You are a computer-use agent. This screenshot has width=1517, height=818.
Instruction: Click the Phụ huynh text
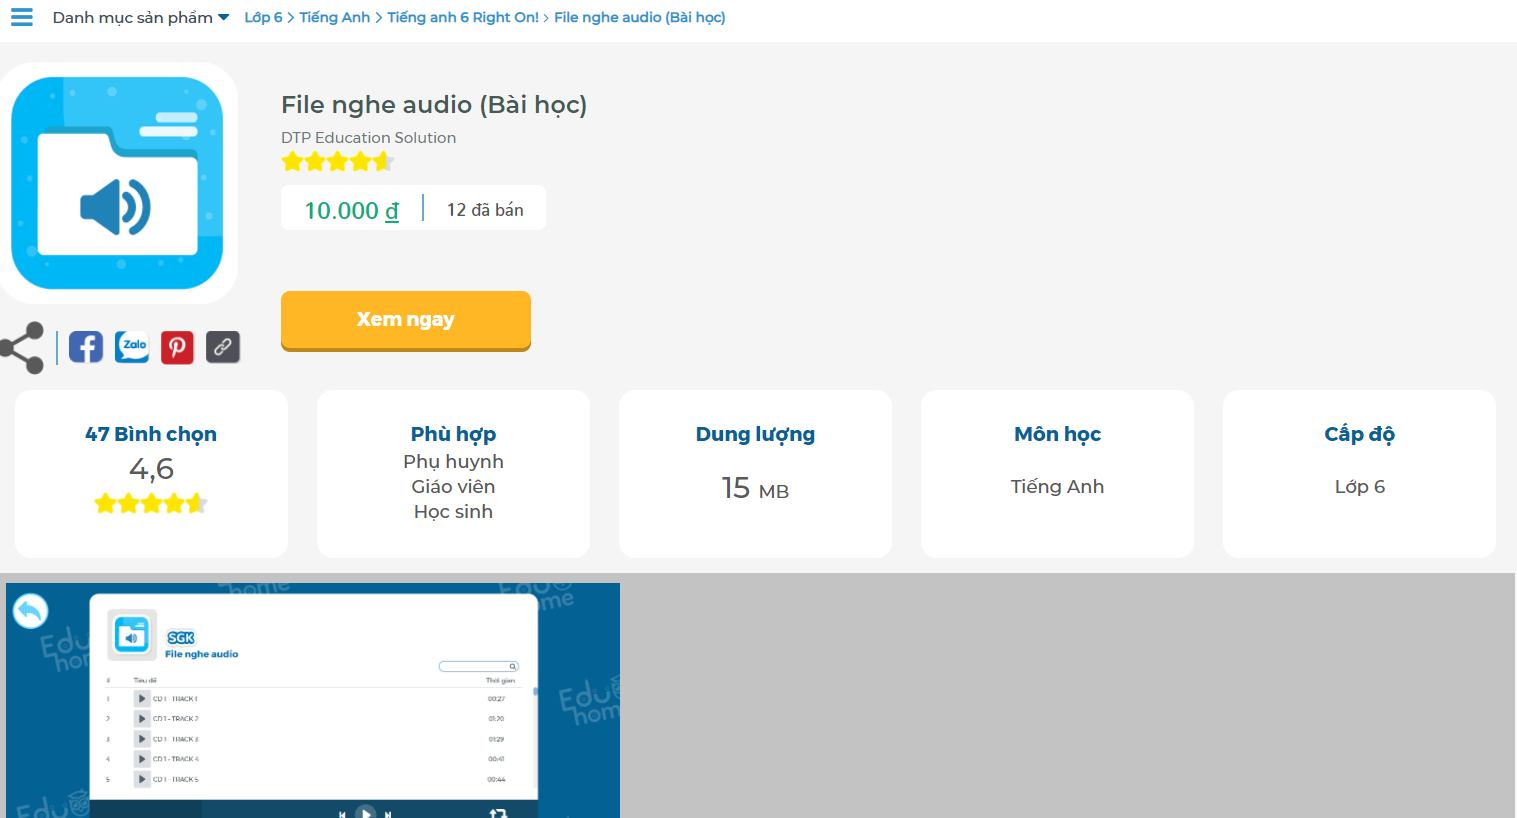453,461
